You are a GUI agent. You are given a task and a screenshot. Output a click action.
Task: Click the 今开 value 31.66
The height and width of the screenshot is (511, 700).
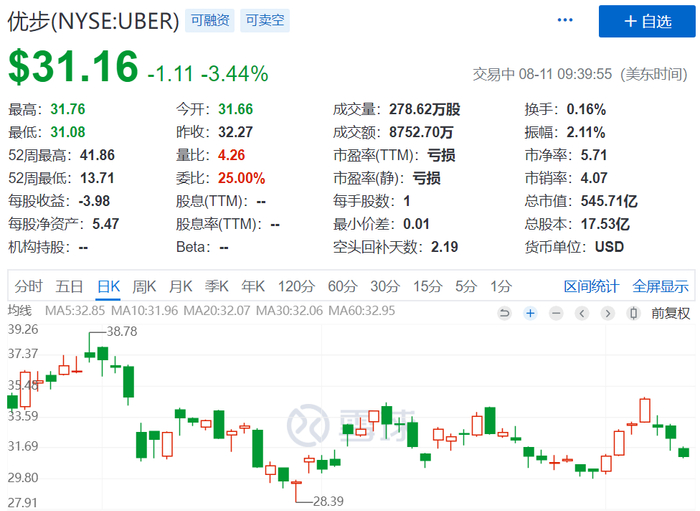coord(236,109)
